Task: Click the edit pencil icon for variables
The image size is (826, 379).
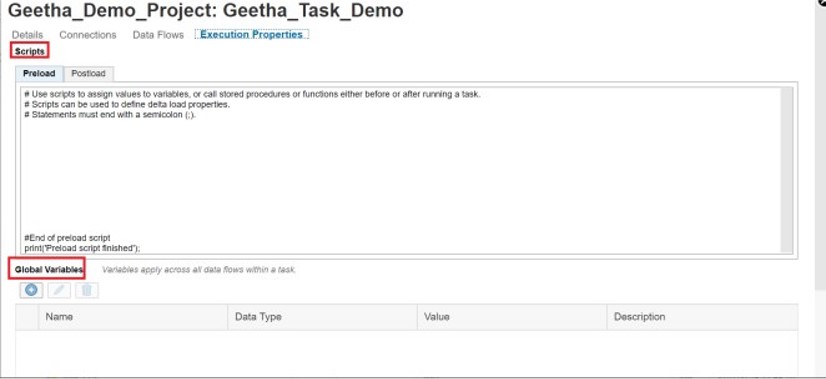Action: pyautogui.click(x=59, y=290)
